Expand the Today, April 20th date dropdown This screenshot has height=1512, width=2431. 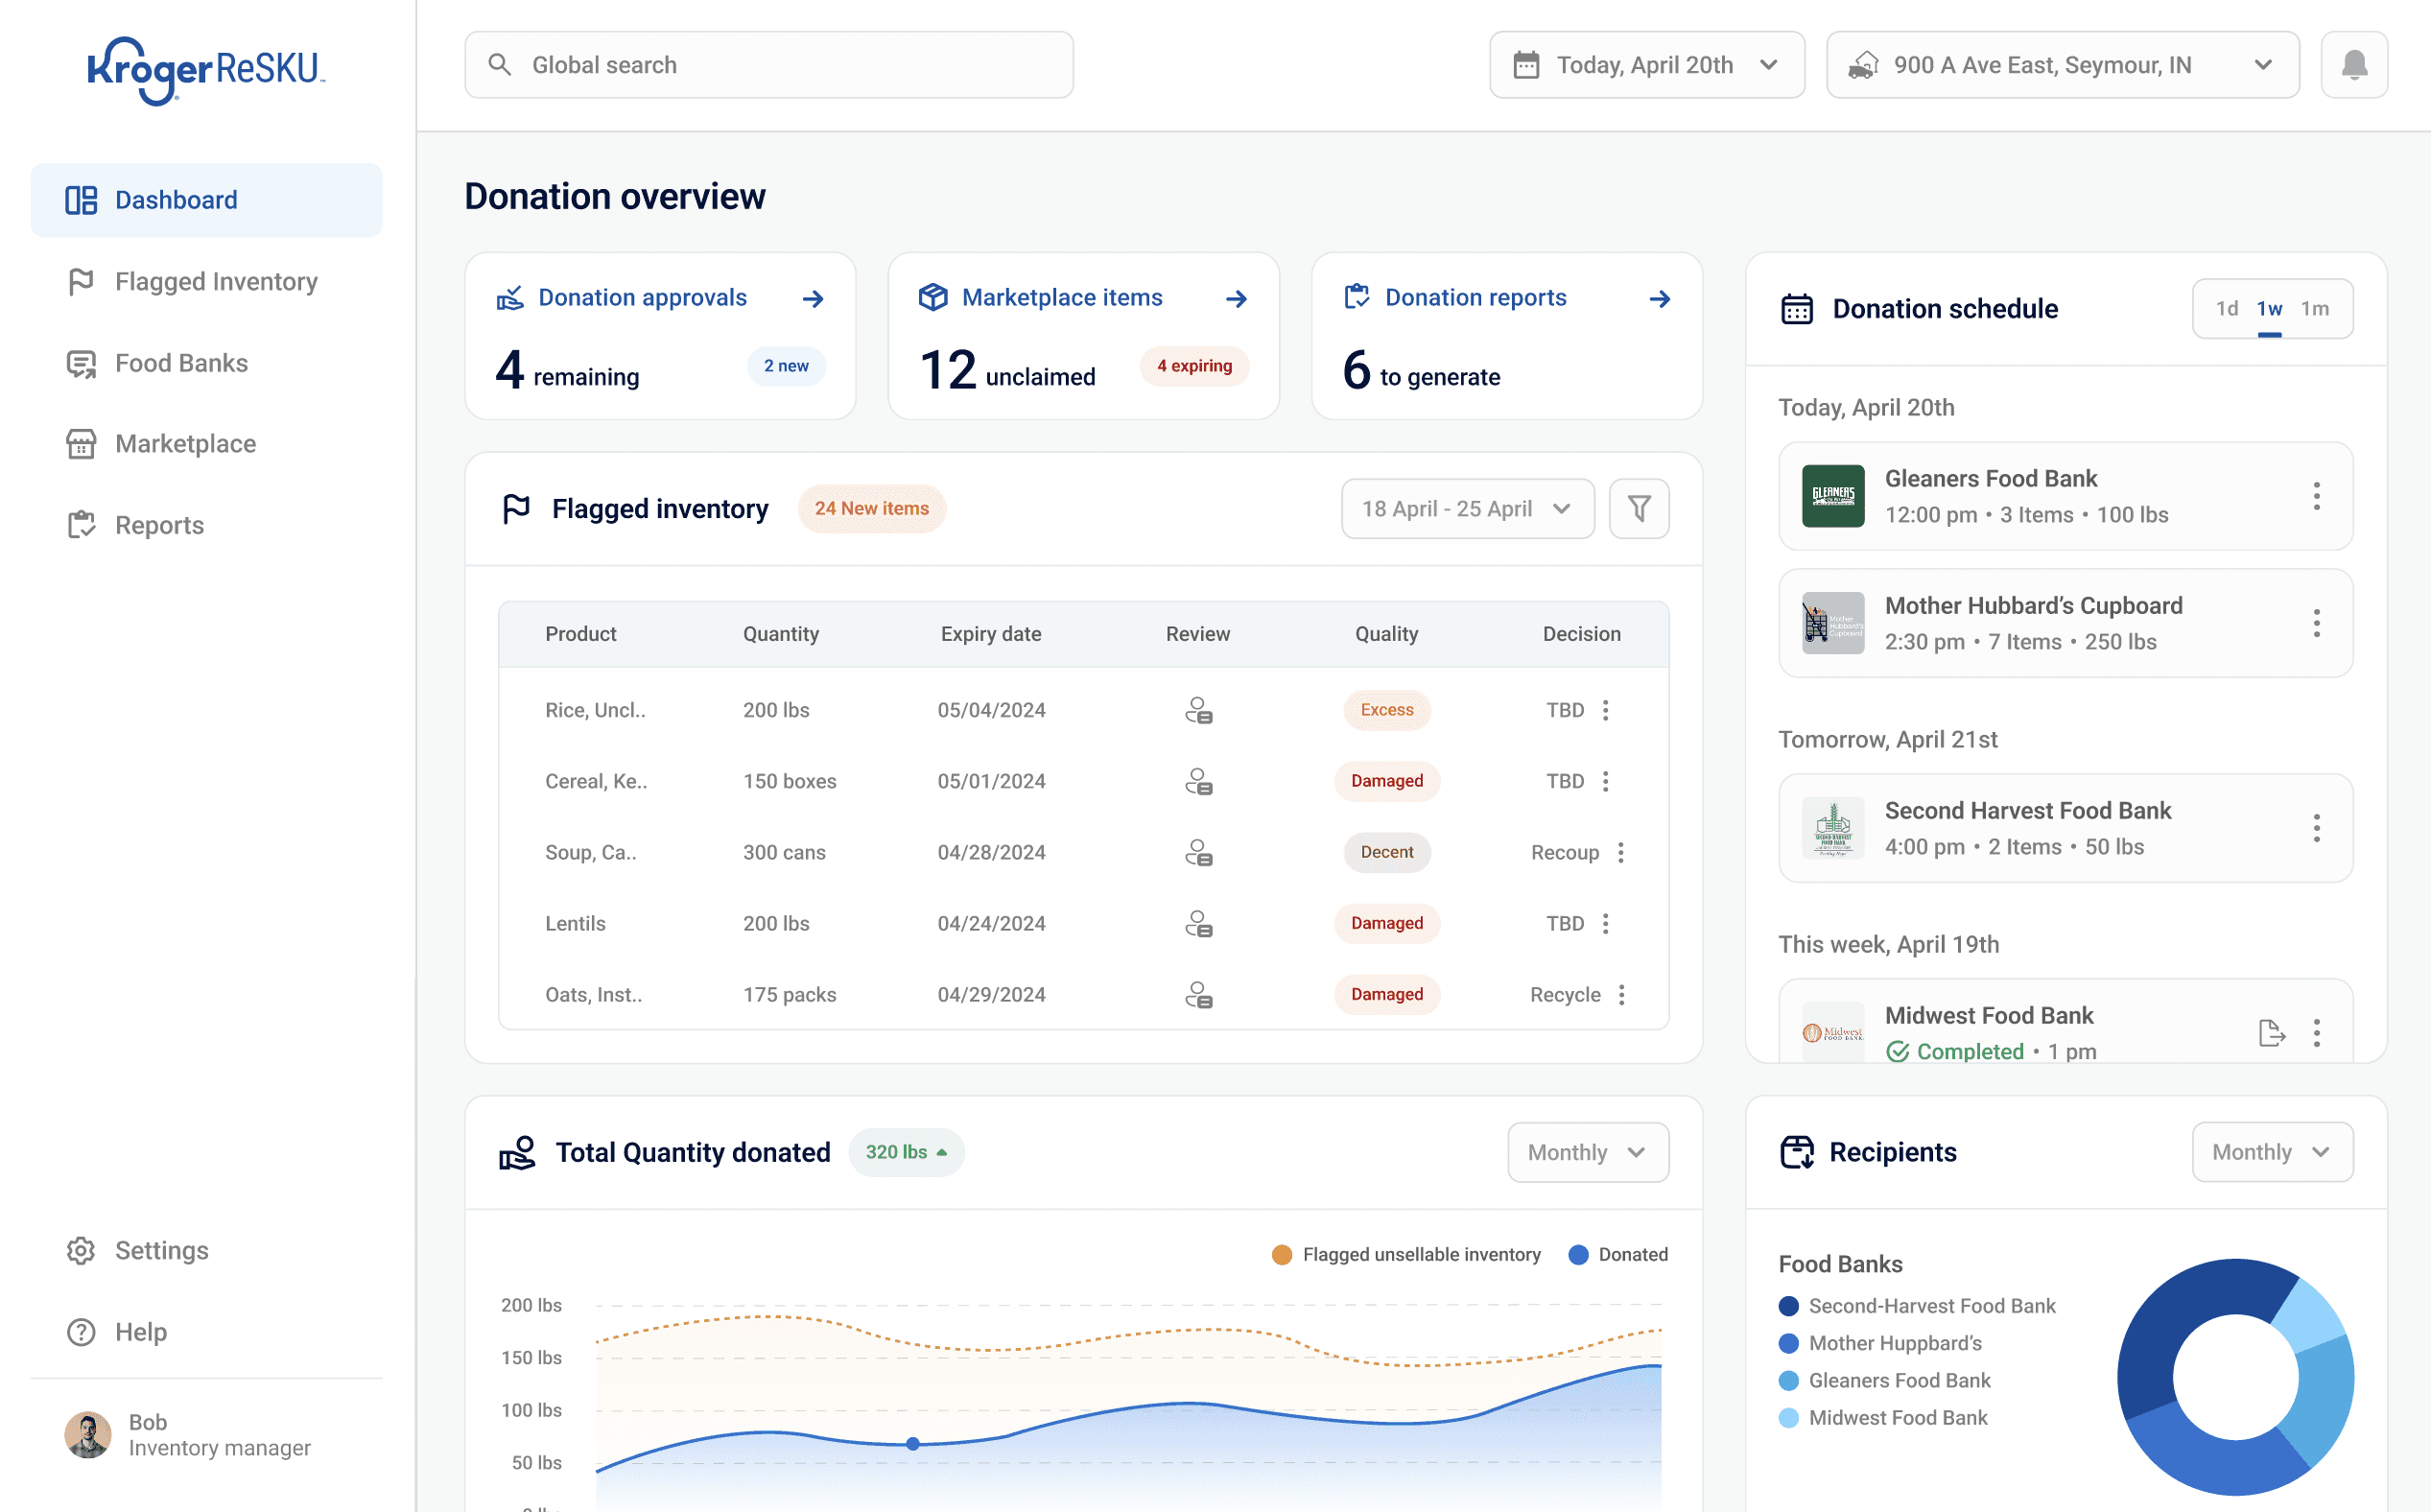click(x=1646, y=65)
